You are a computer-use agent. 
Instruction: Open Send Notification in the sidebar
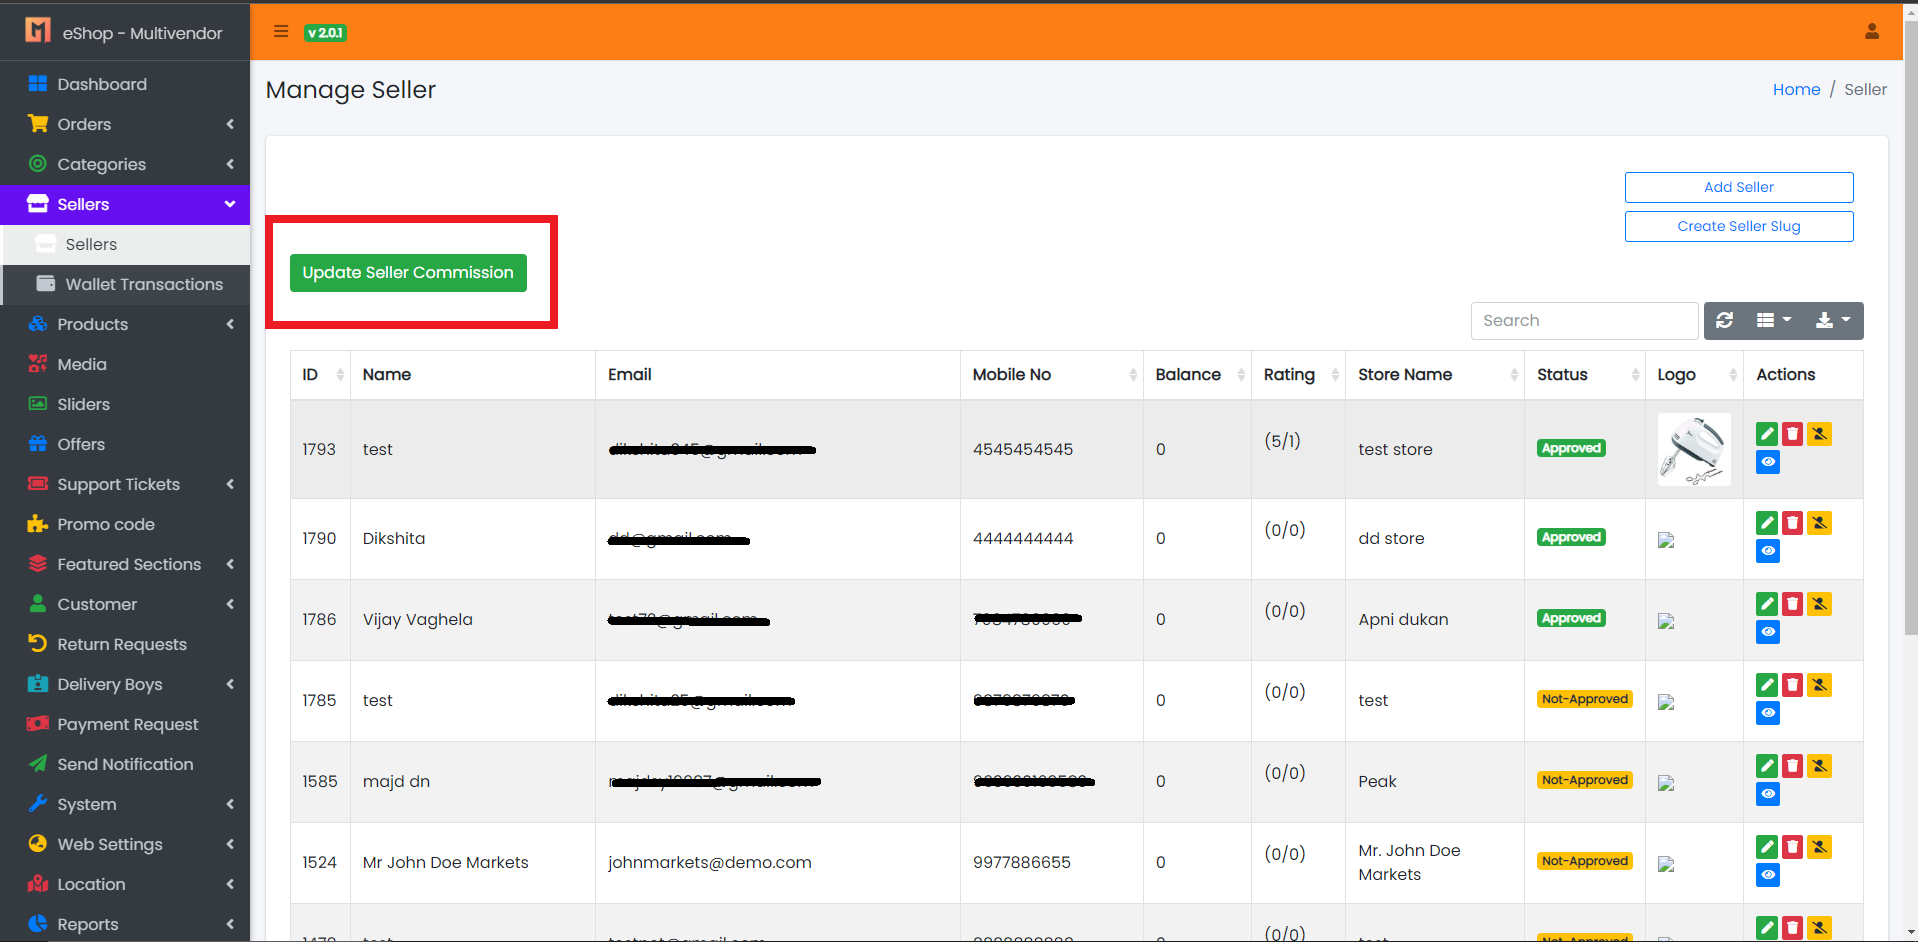click(x=125, y=764)
